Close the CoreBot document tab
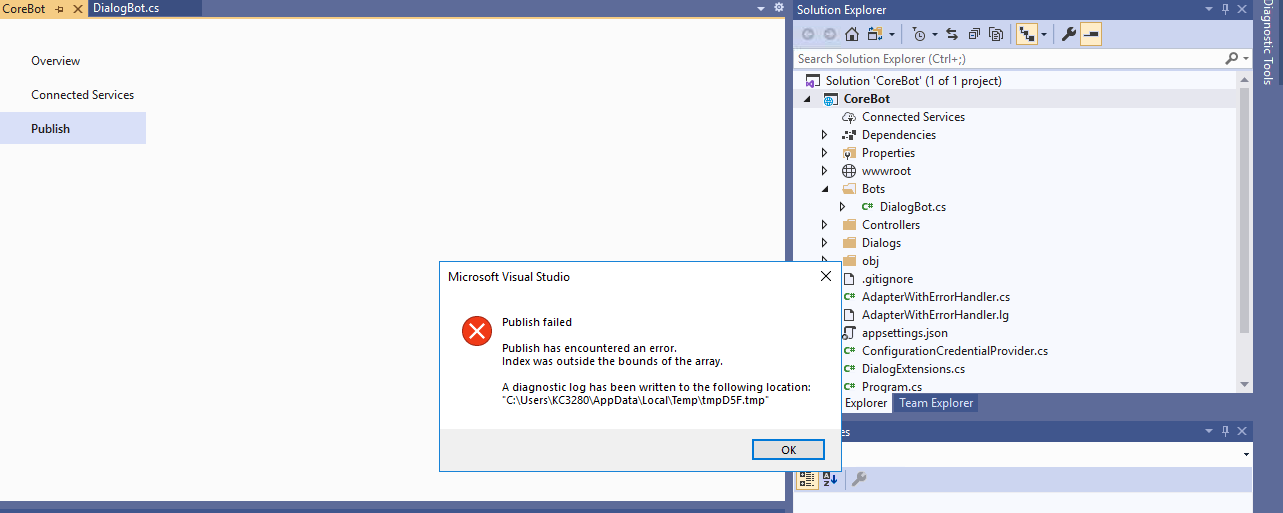 (78, 8)
